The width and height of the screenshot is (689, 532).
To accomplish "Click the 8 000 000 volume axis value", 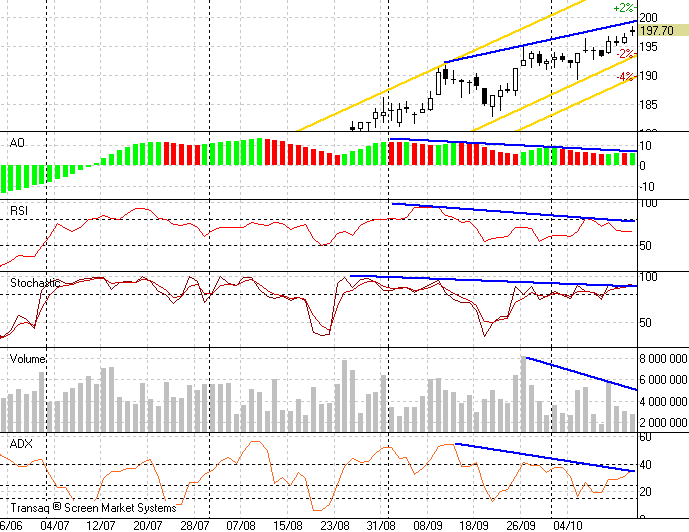I will pos(663,359).
